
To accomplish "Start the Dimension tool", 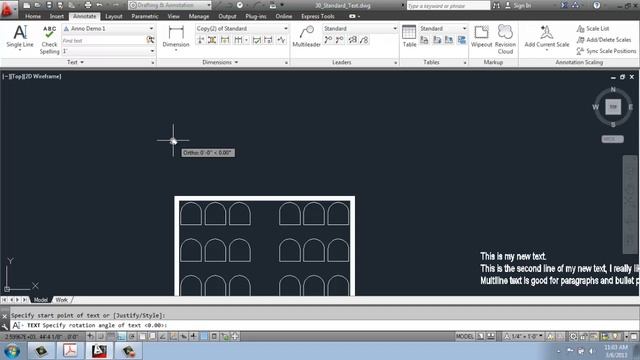I will [x=176, y=37].
